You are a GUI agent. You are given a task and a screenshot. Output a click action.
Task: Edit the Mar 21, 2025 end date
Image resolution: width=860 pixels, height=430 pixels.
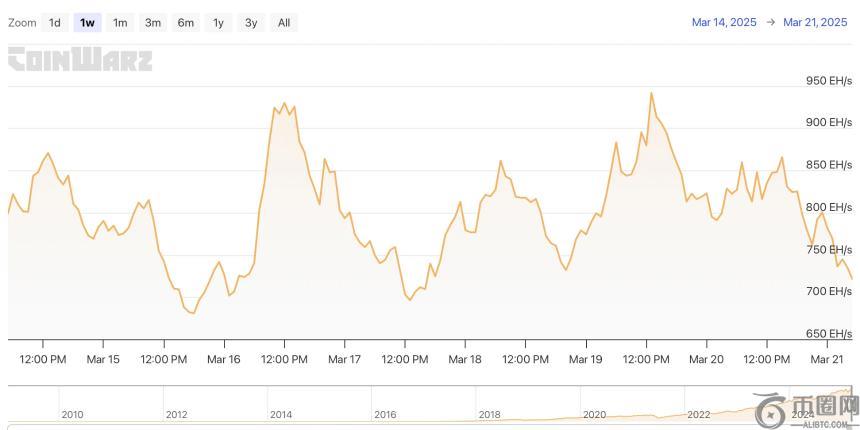815,22
